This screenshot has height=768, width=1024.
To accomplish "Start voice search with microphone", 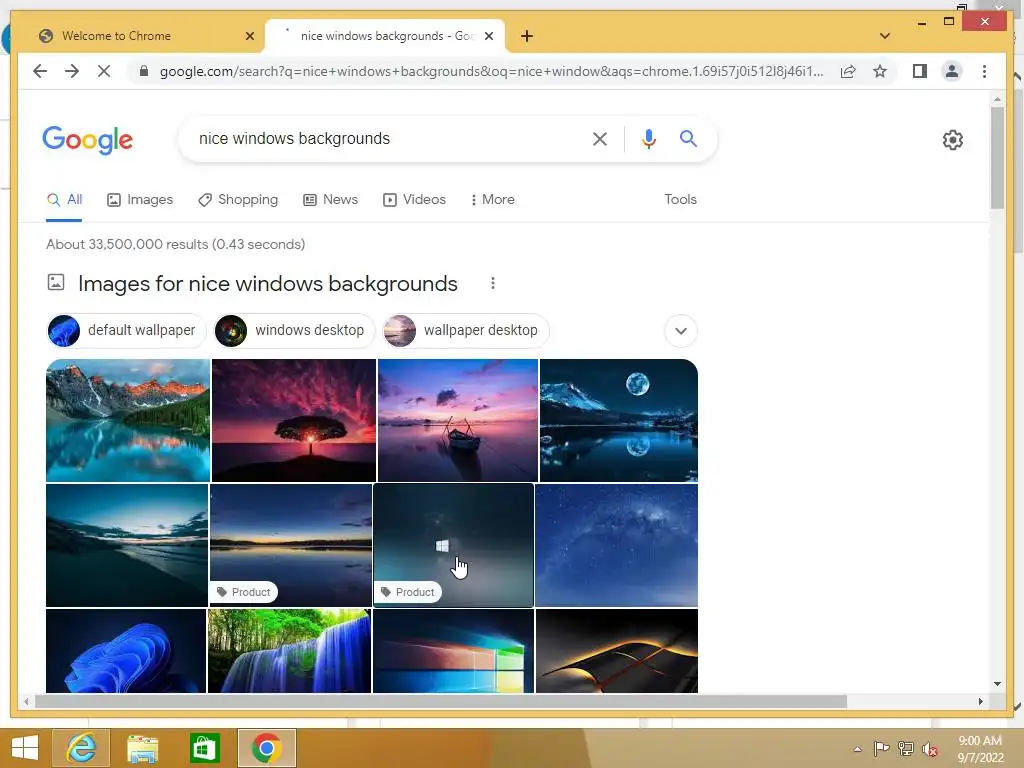I will 648,138.
